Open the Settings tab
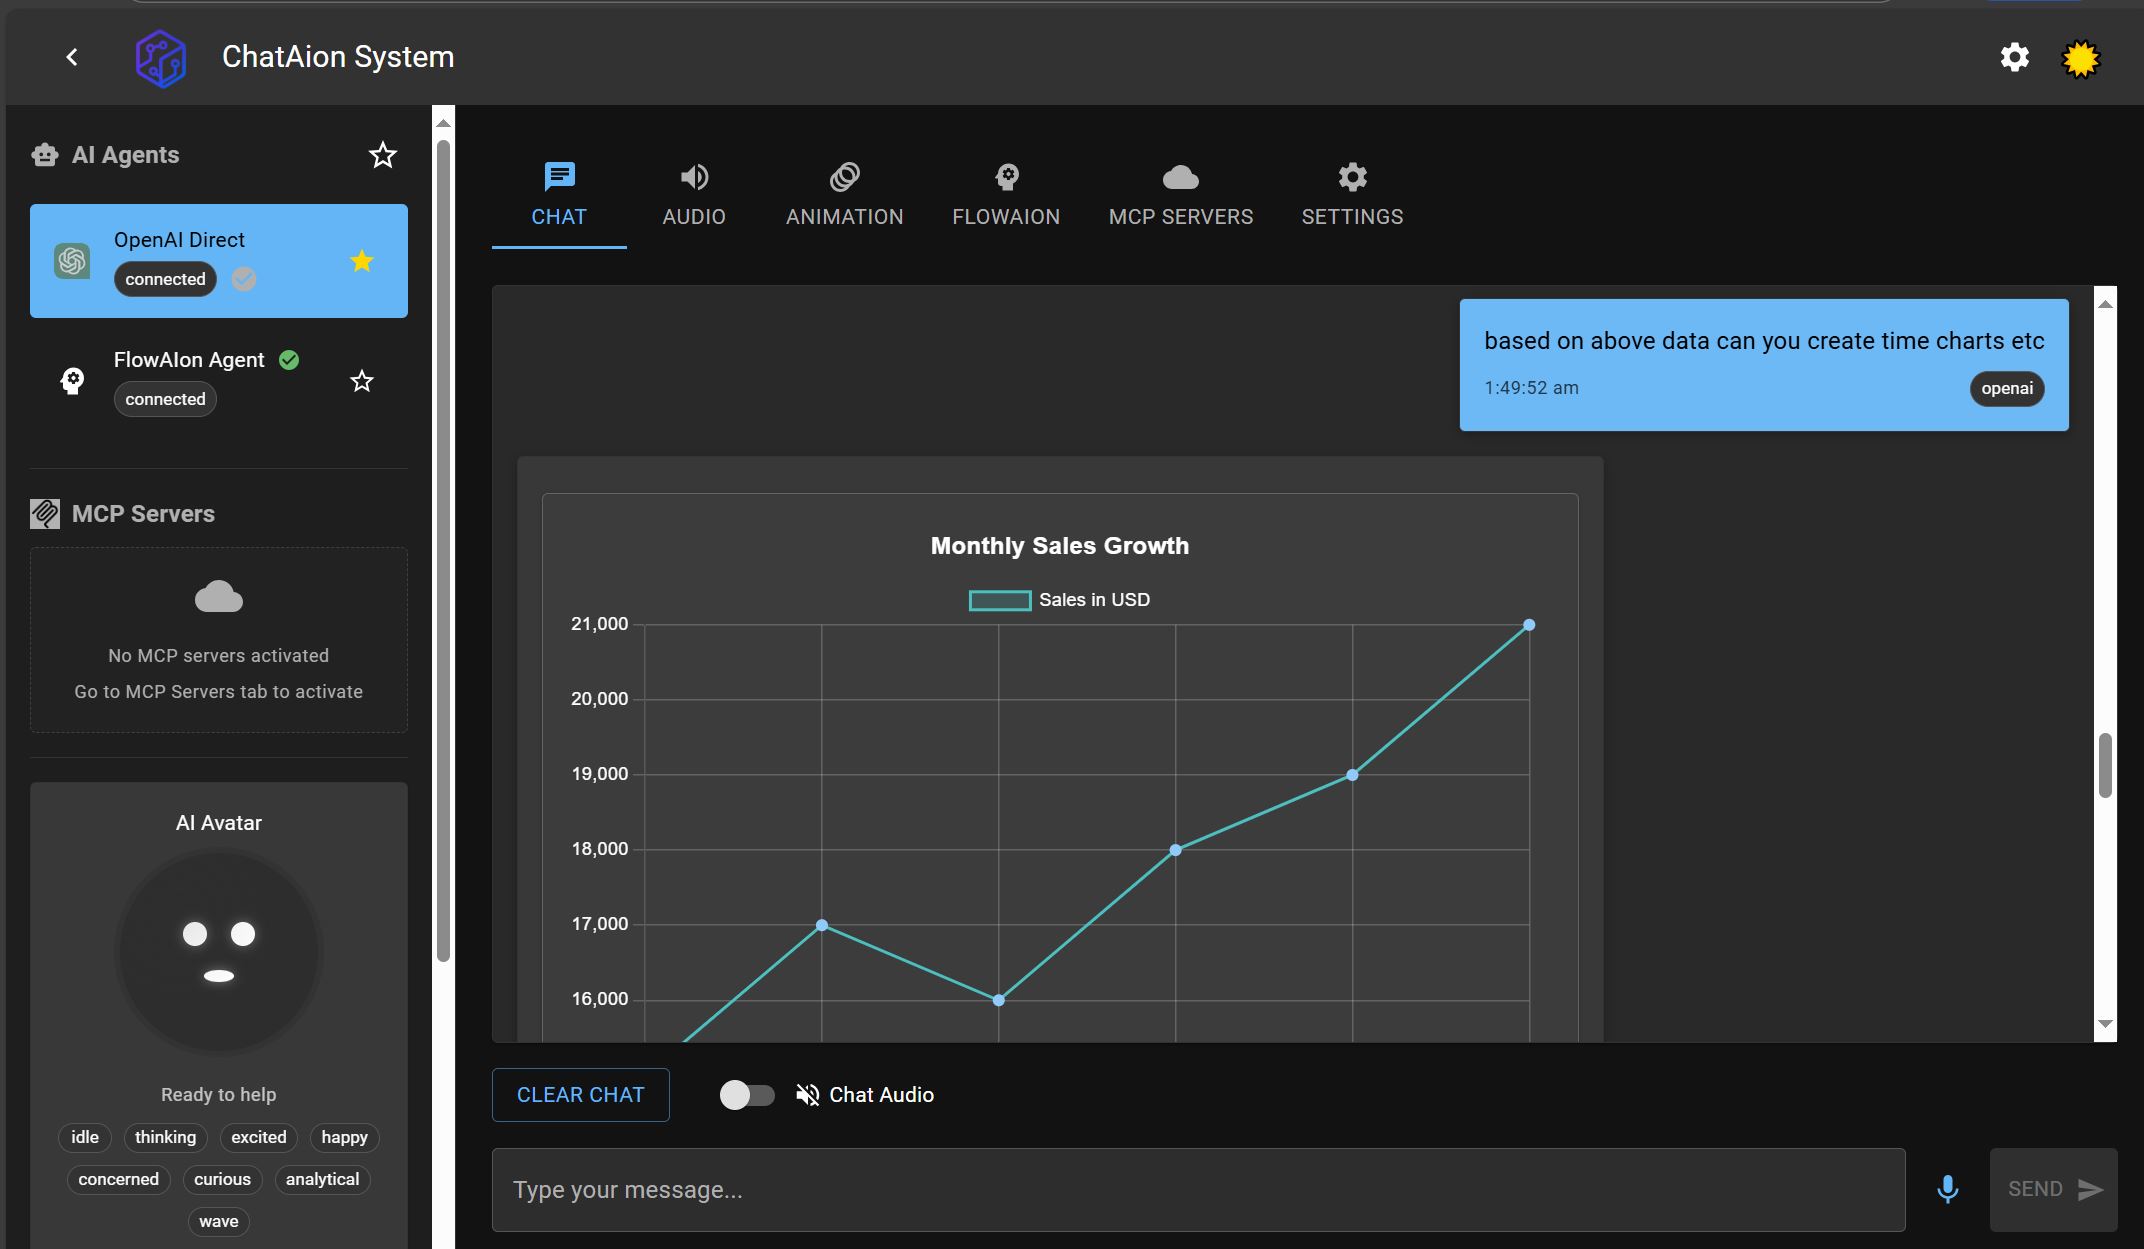Viewport: 2144px width, 1249px height. [1352, 195]
